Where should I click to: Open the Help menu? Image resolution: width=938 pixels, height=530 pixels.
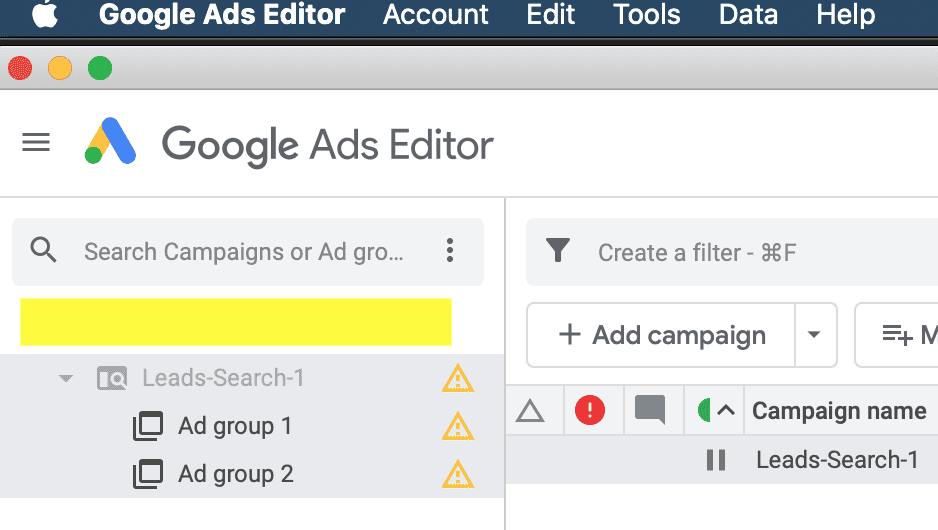[845, 14]
